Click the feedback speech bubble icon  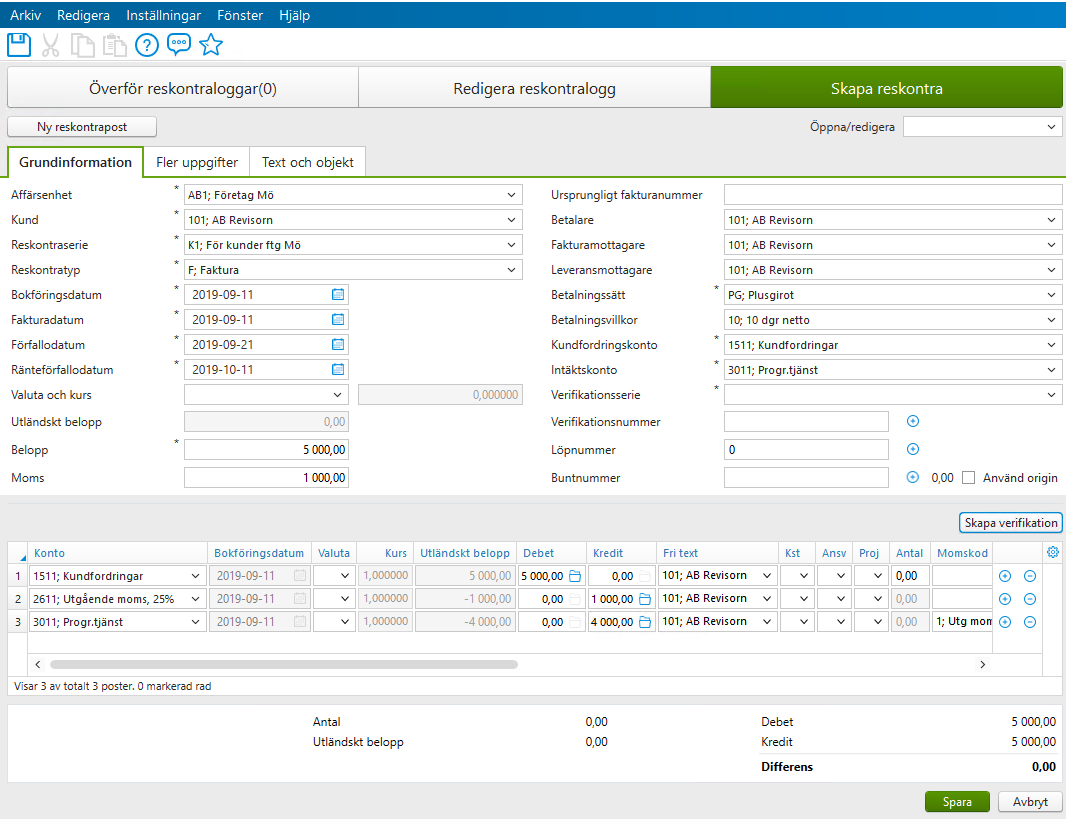178,44
